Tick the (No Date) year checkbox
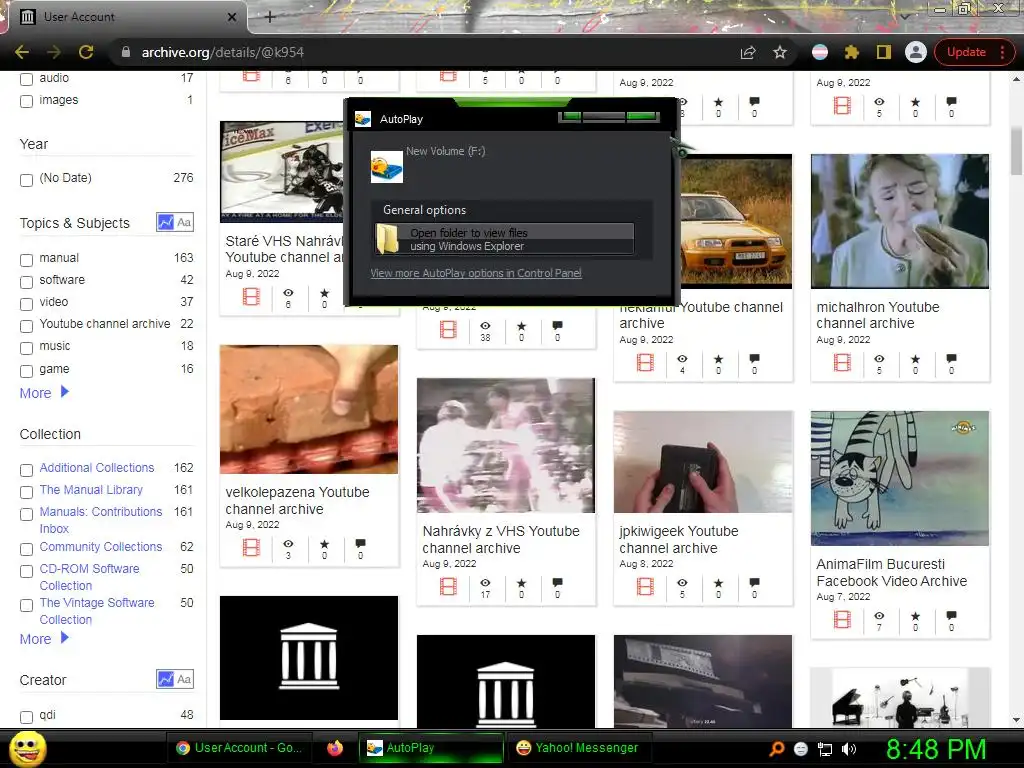This screenshot has width=1024, height=768. pos(26,180)
